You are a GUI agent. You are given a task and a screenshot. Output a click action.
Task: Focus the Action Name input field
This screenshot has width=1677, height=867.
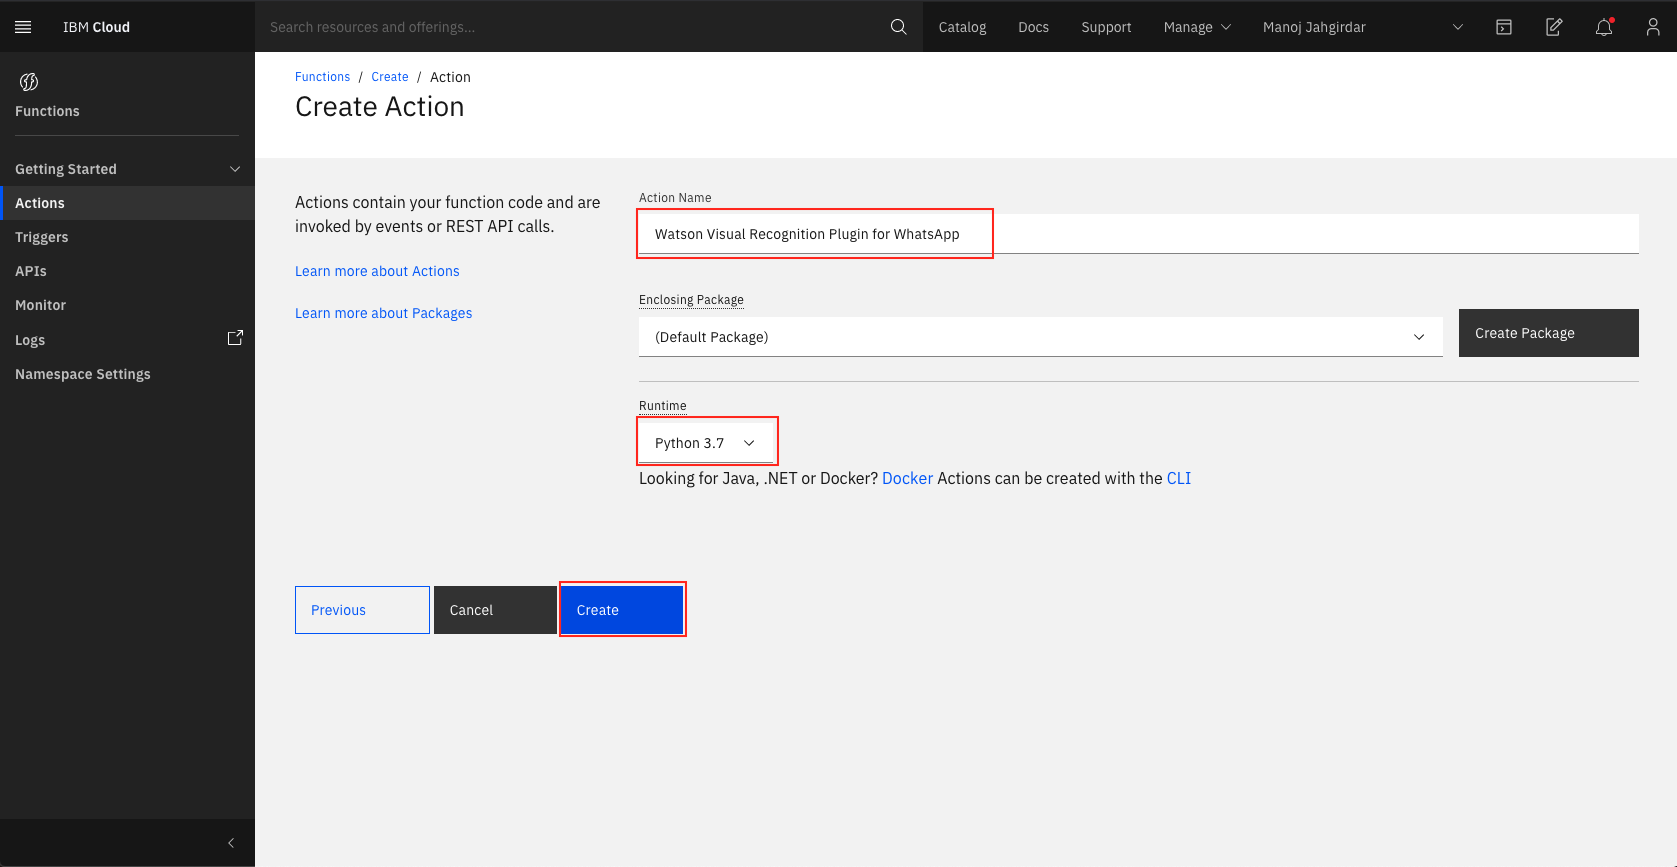click(x=1139, y=234)
